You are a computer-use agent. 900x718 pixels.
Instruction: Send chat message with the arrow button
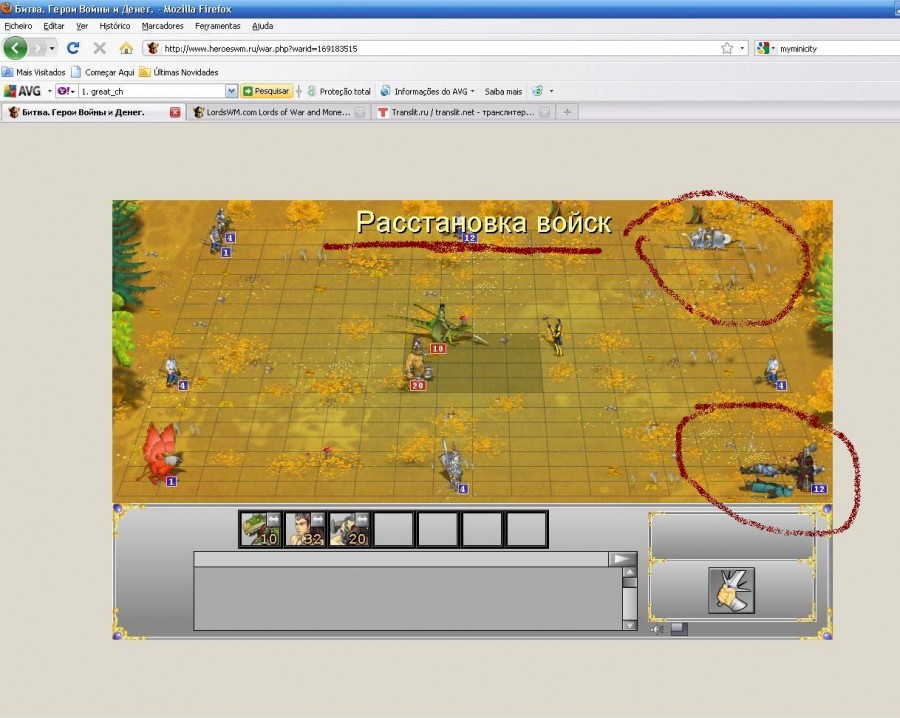click(622, 558)
